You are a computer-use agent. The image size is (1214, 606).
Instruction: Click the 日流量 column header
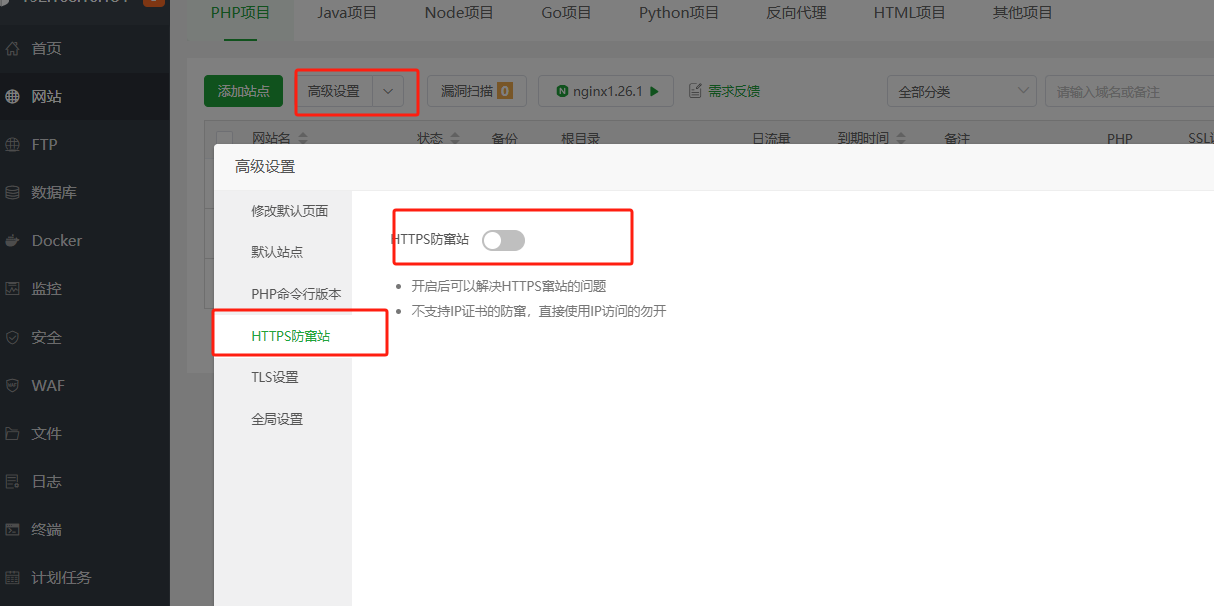[771, 139]
